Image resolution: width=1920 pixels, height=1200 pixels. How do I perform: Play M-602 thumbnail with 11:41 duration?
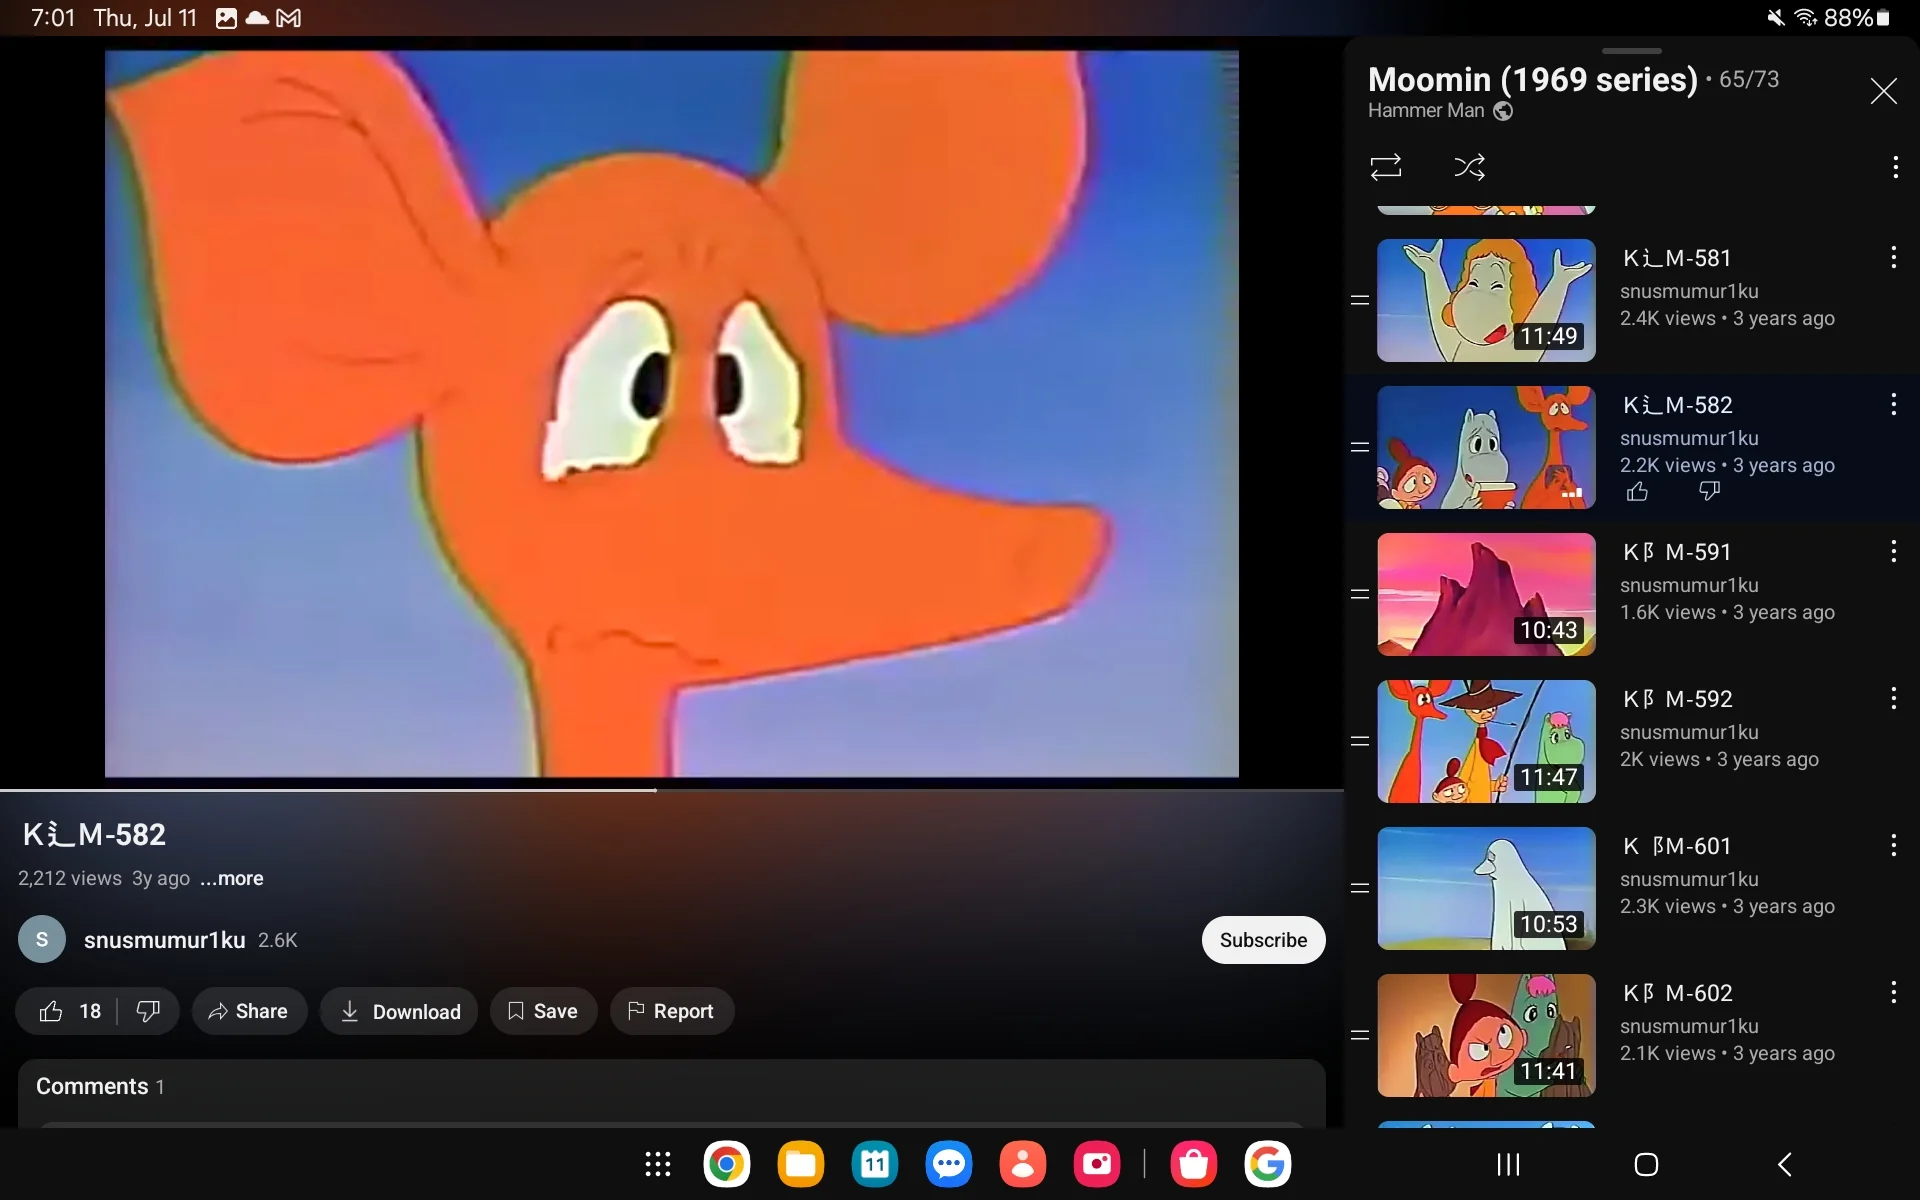coord(1486,1035)
